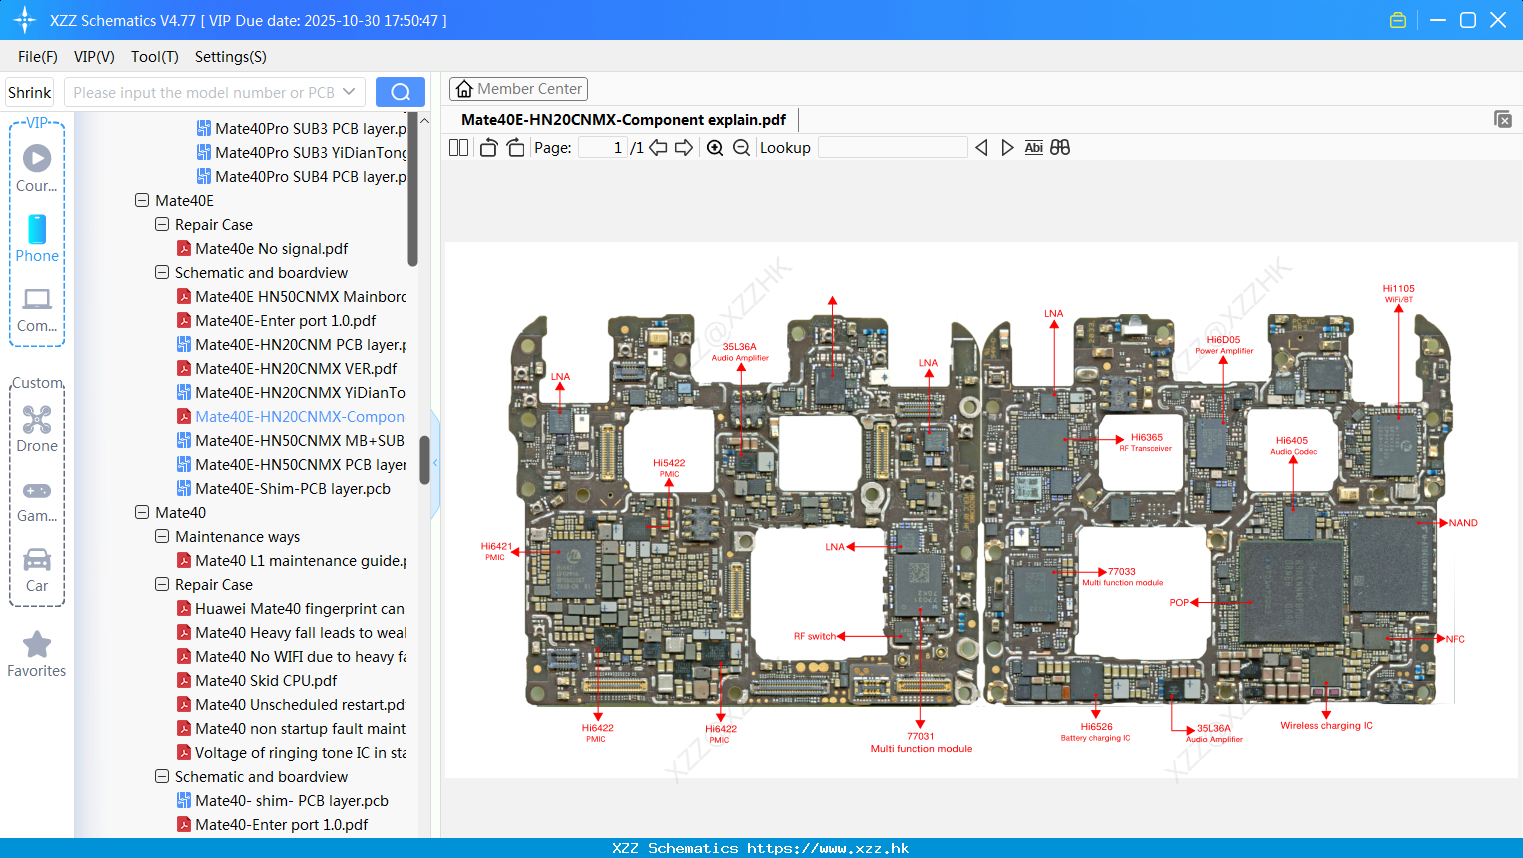This screenshot has height=858, width=1523.
Task: Click the restore panel icon at top right
Action: (1503, 119)
